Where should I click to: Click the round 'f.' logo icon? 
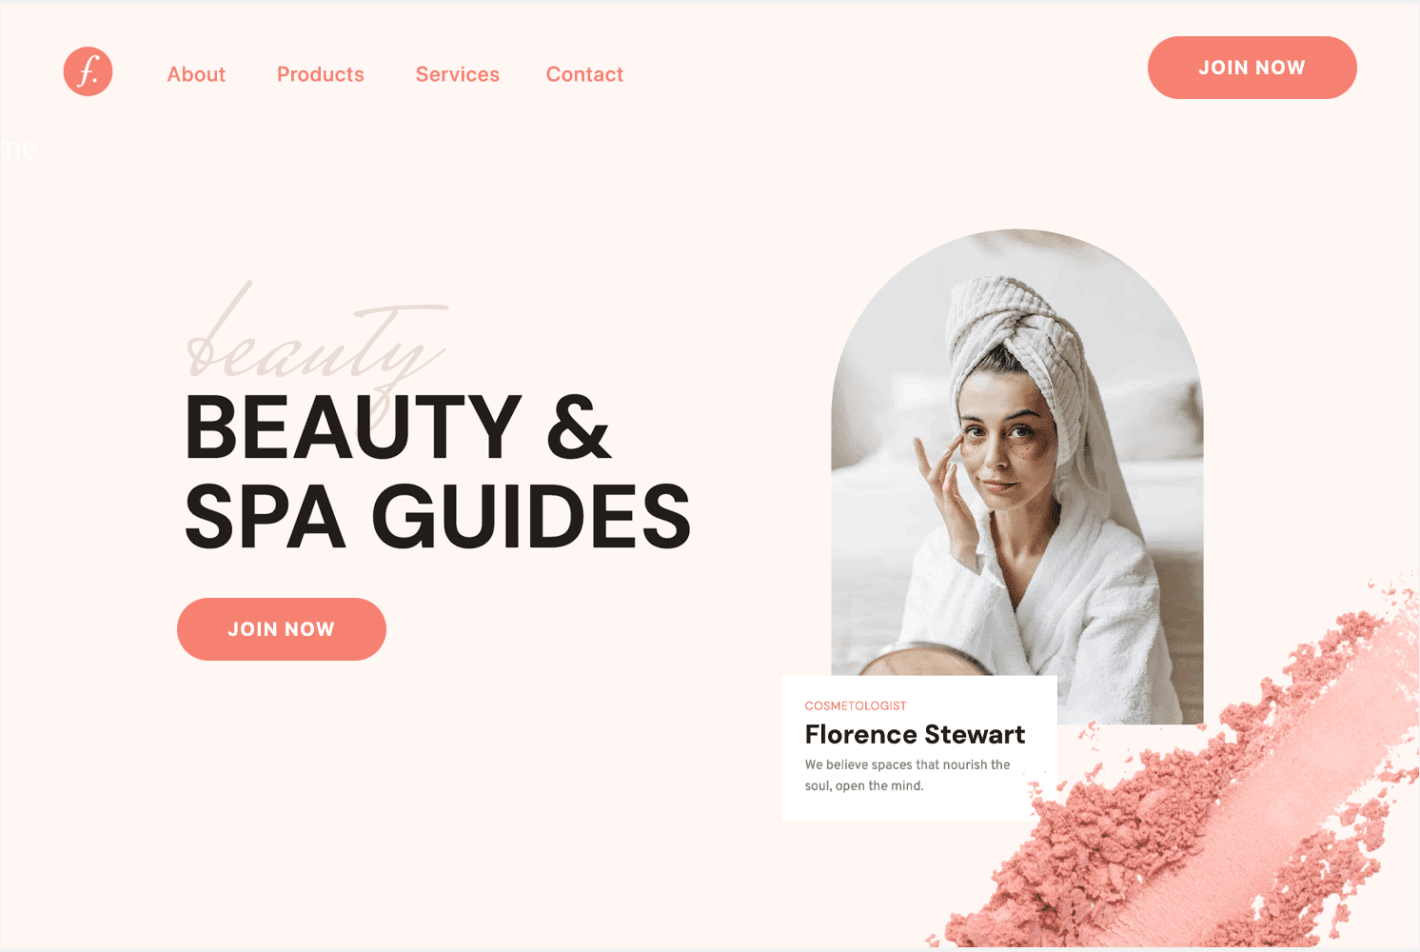88,72
